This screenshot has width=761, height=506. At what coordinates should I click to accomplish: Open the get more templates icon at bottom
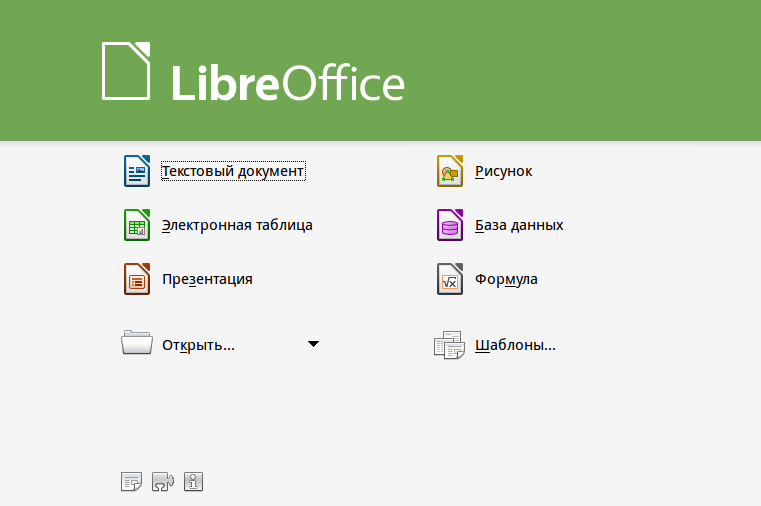point(131,482)
